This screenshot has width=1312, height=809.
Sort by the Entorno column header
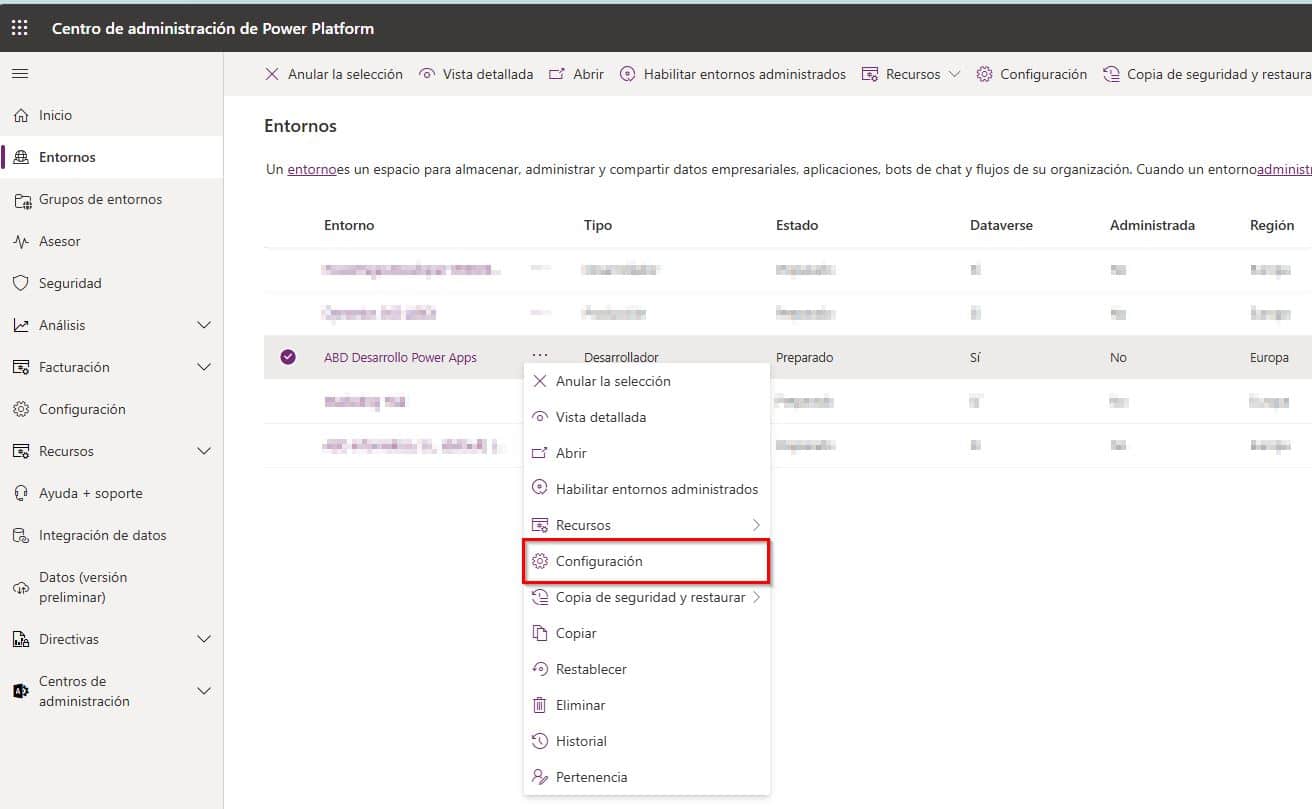pos(349,225)
